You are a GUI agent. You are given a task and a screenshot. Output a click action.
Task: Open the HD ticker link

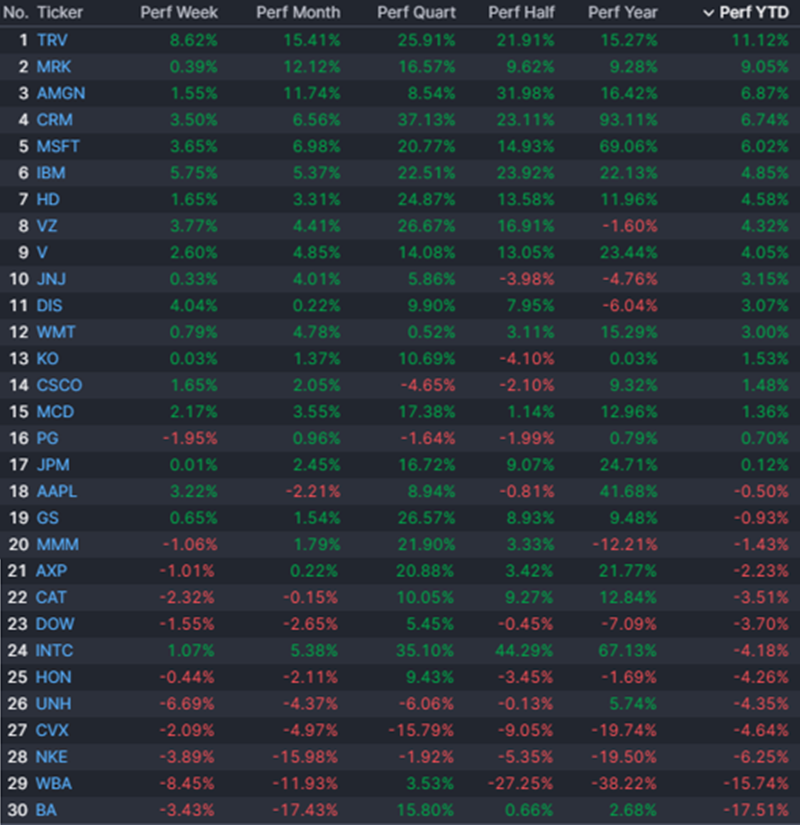pos(48,199)
